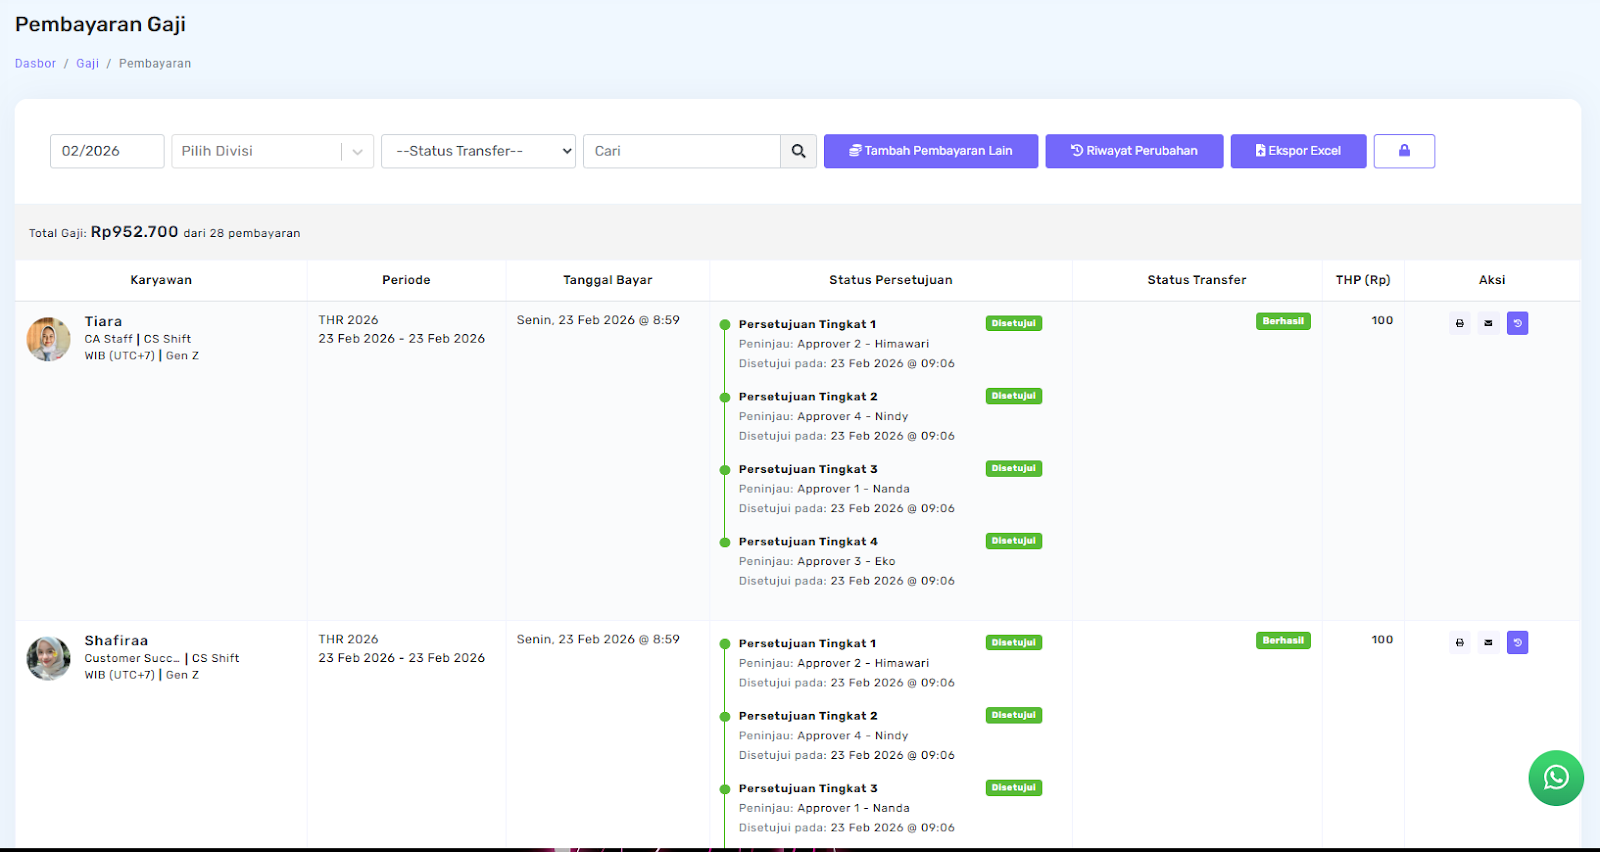
Task: Export data with Ekspor Excel
Action: pyautogui.click(x=1298, y=151)
